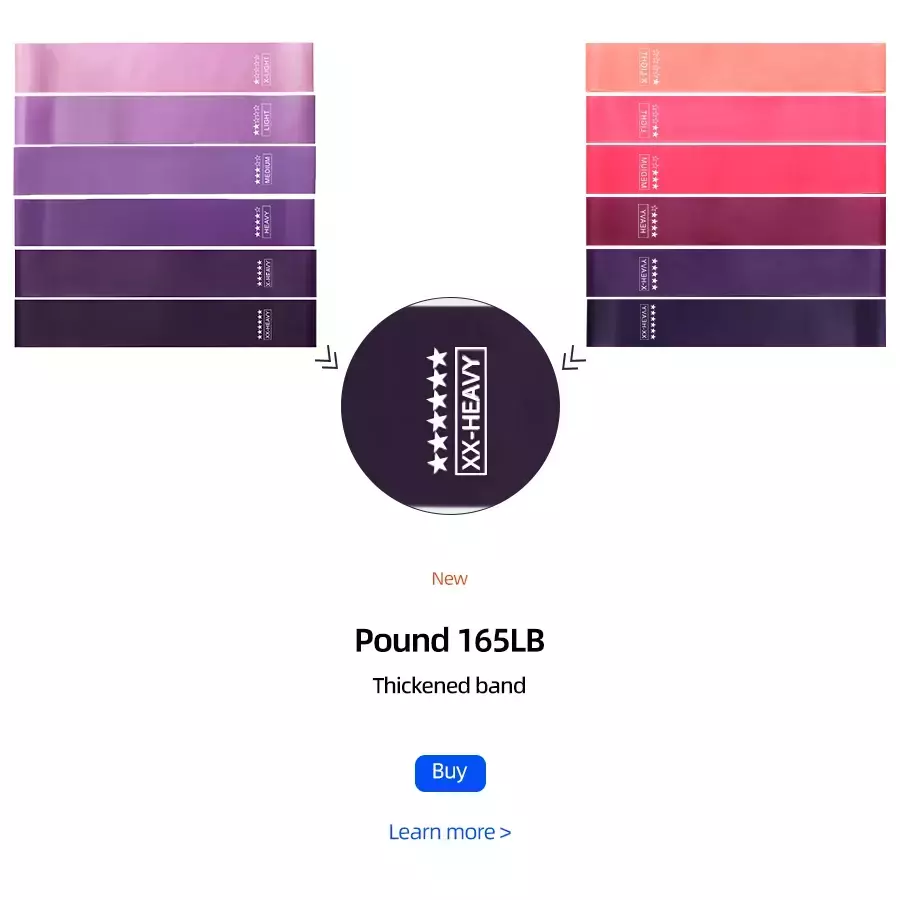The image size is (900, 900).
Task: Click the five stars in the zoom circle
Action: coord(437,411)
